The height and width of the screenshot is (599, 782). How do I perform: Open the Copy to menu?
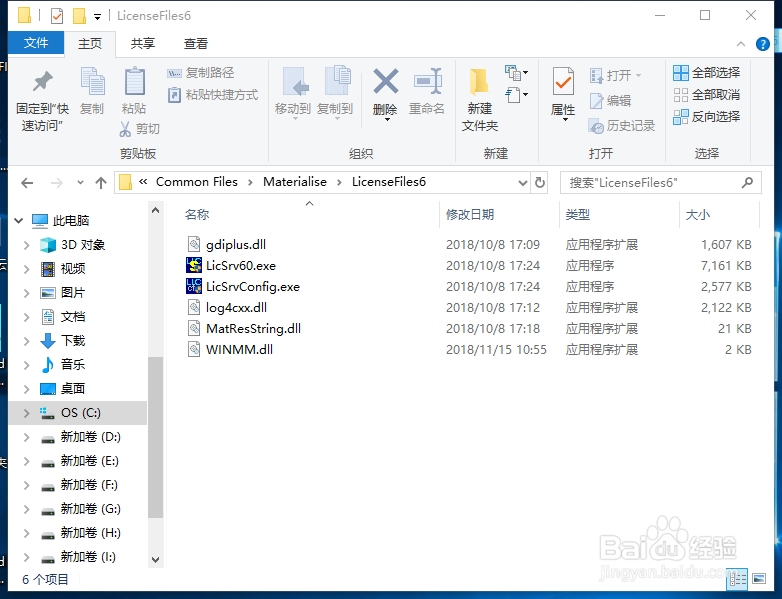[335, 93]
